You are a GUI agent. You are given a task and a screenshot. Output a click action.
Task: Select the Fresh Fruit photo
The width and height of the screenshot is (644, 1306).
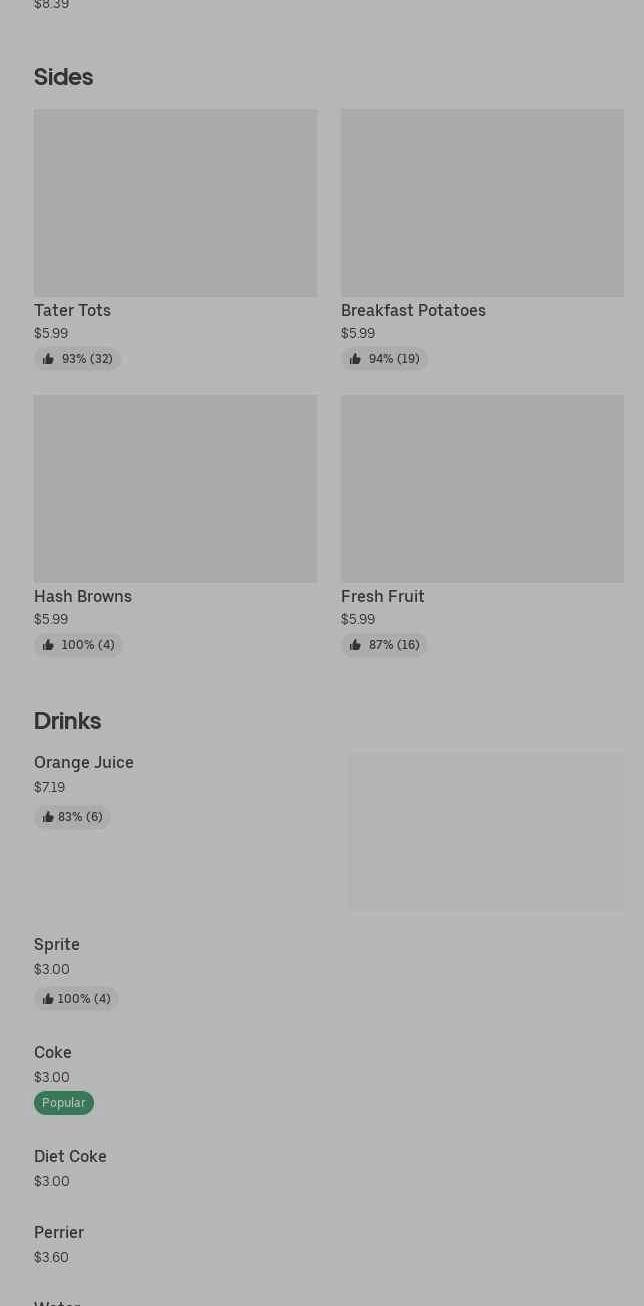pos(482,489)
